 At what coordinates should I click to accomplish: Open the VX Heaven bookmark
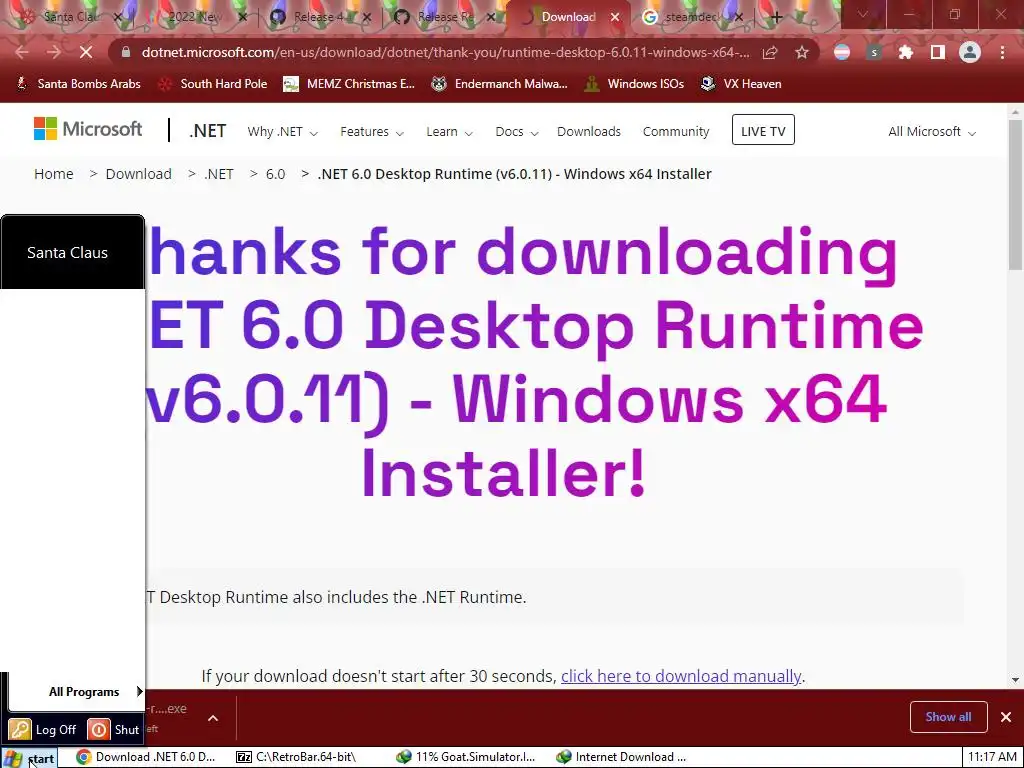coord(741,84)
